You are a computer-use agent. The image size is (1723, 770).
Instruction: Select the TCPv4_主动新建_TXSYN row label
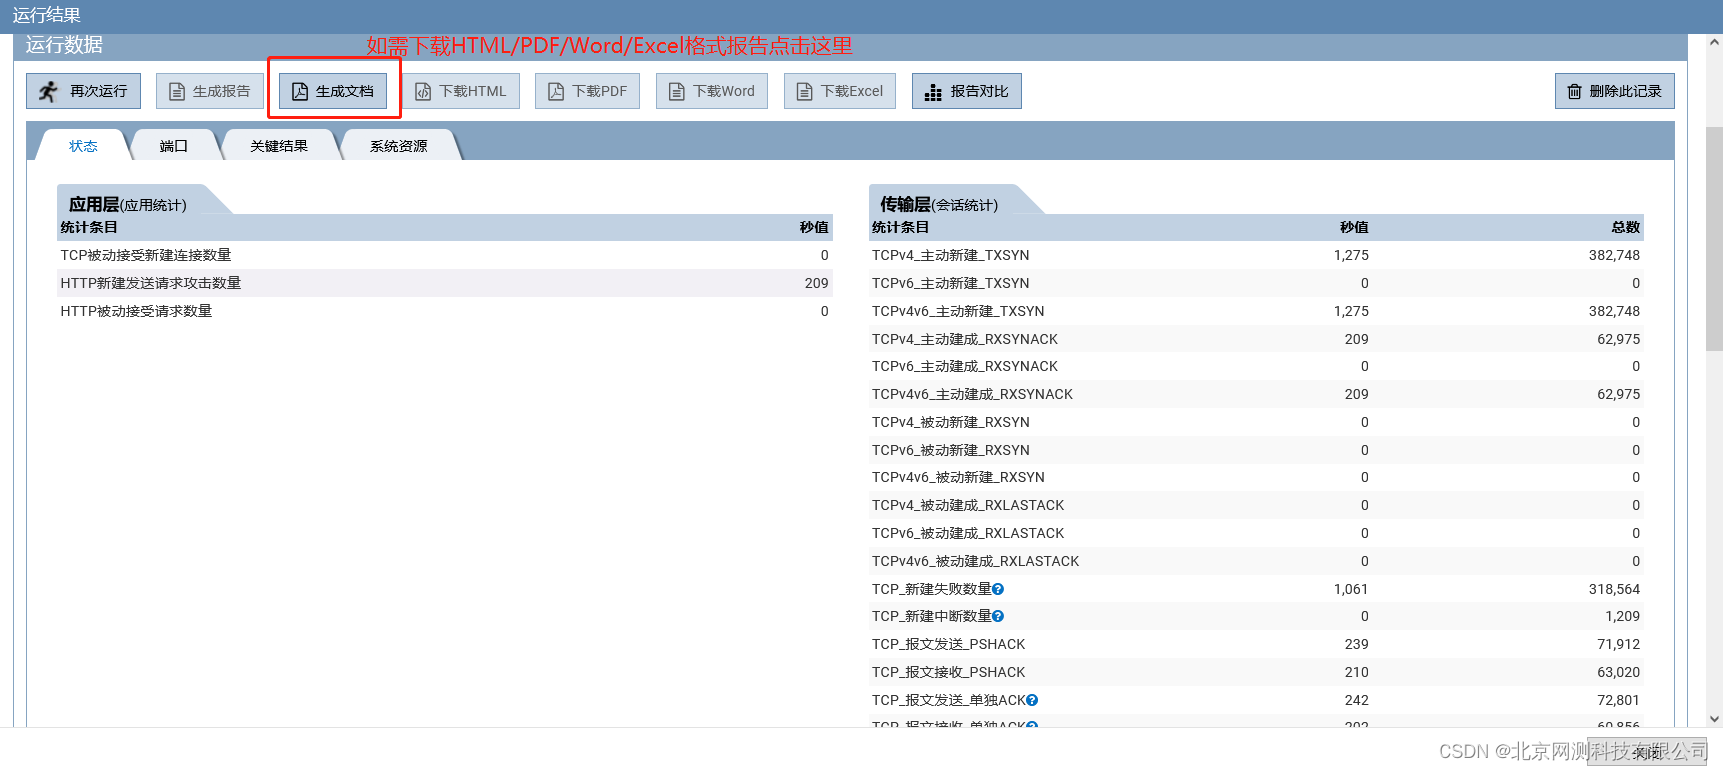coord(950,255)
